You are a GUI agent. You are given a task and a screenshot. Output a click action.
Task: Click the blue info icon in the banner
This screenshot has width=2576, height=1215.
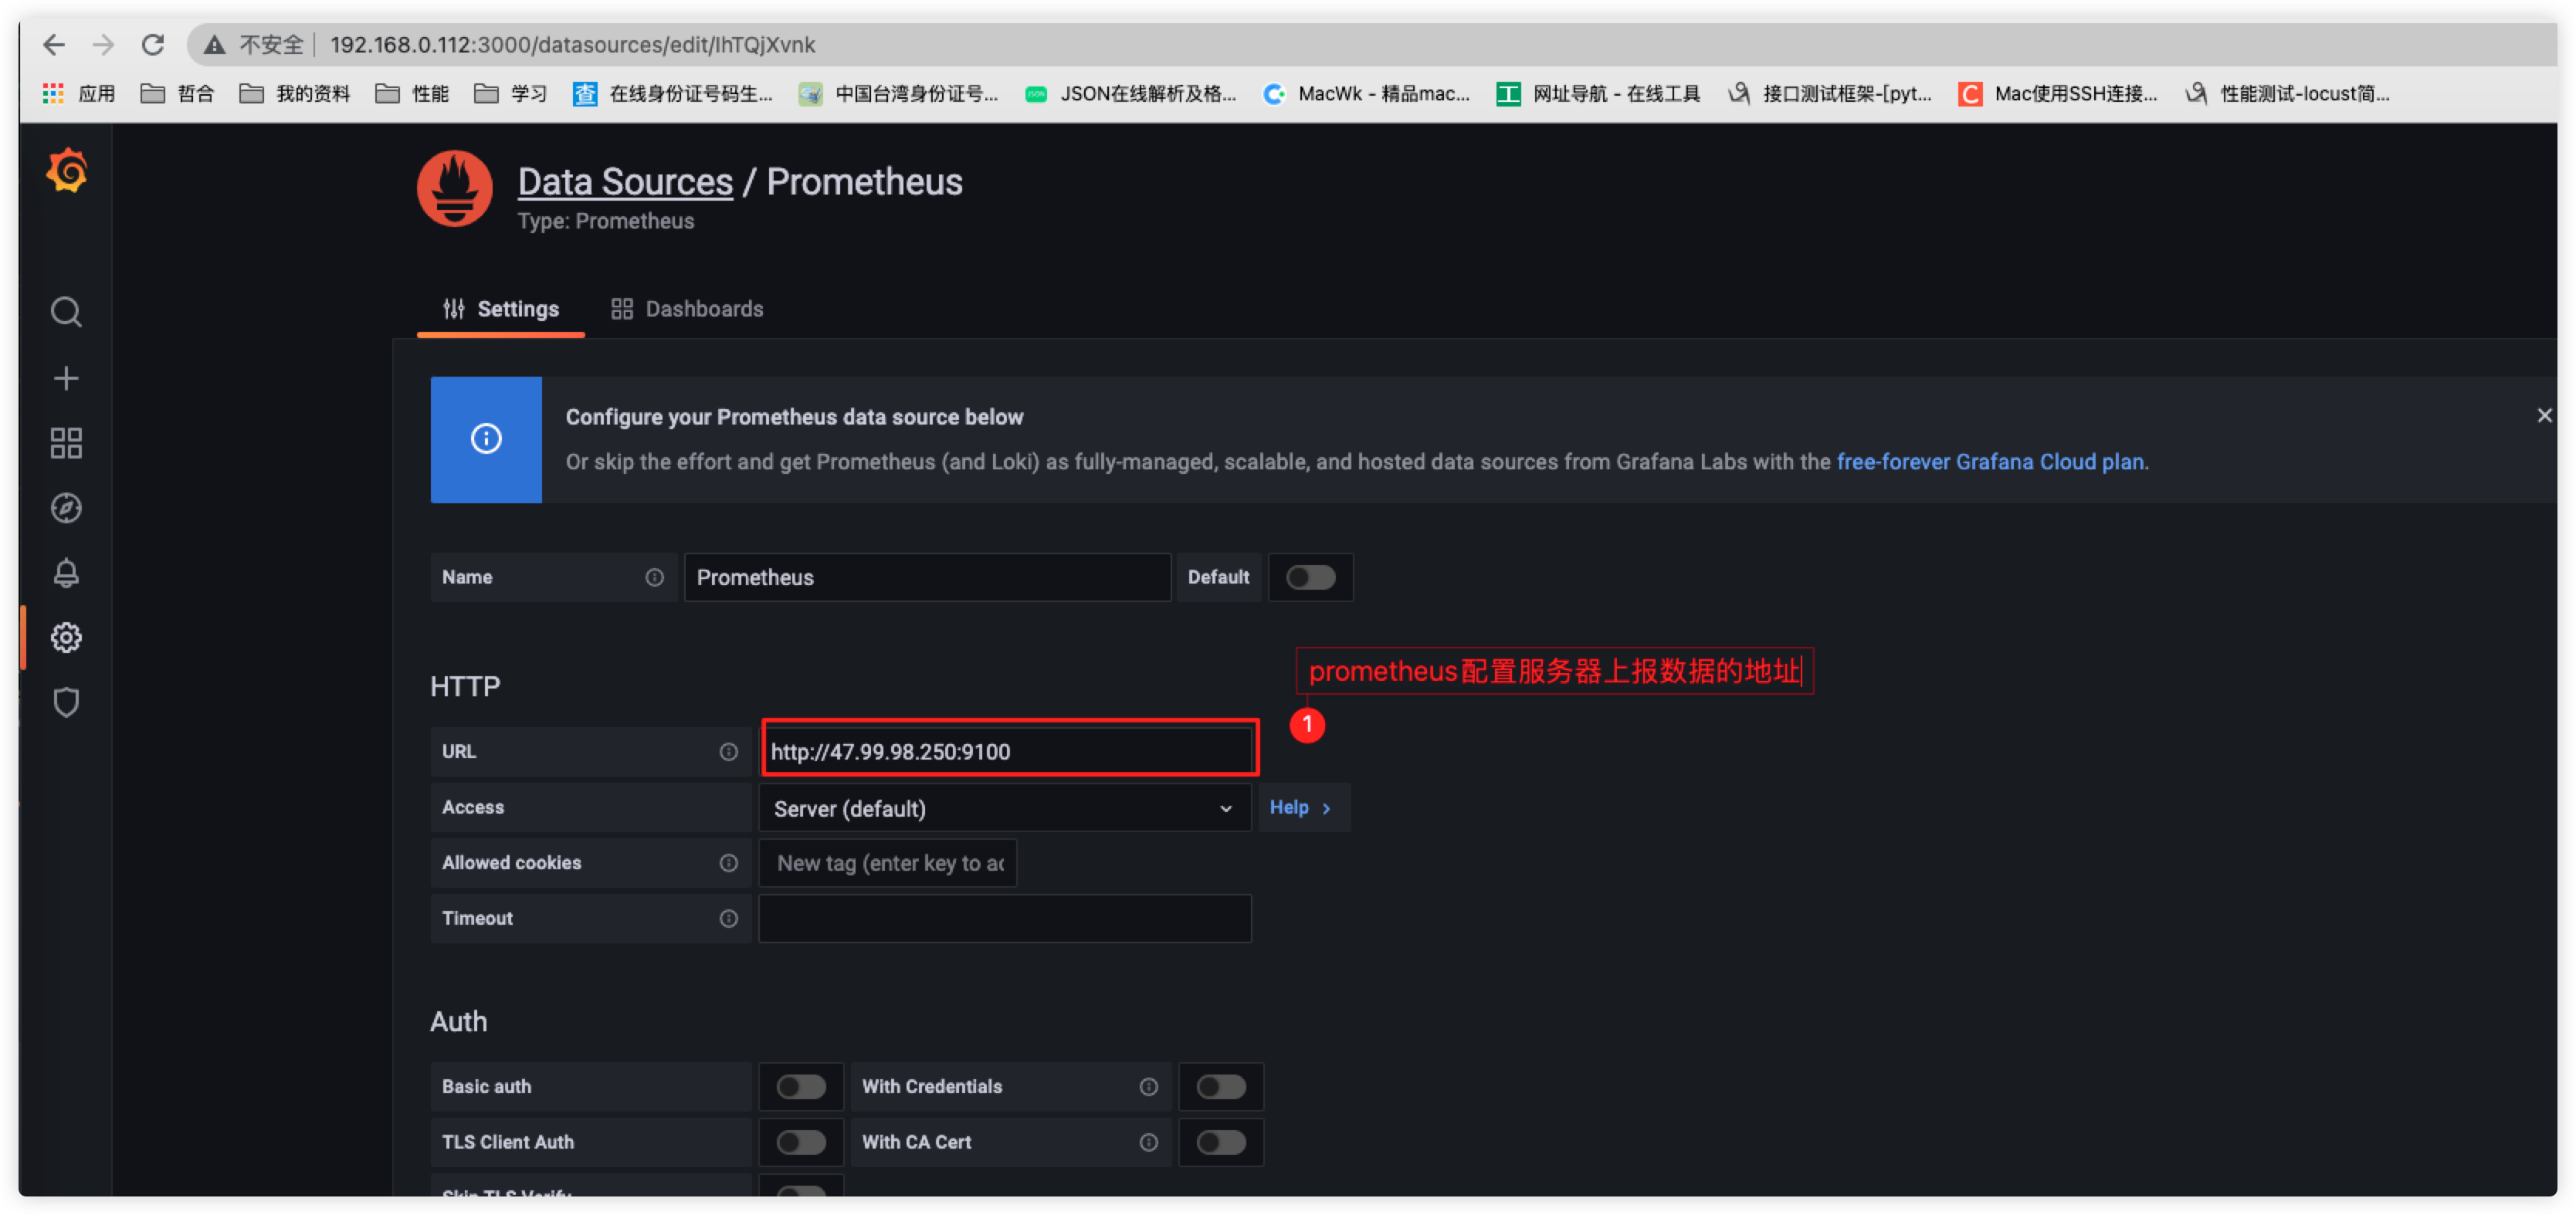pos(486,439)
